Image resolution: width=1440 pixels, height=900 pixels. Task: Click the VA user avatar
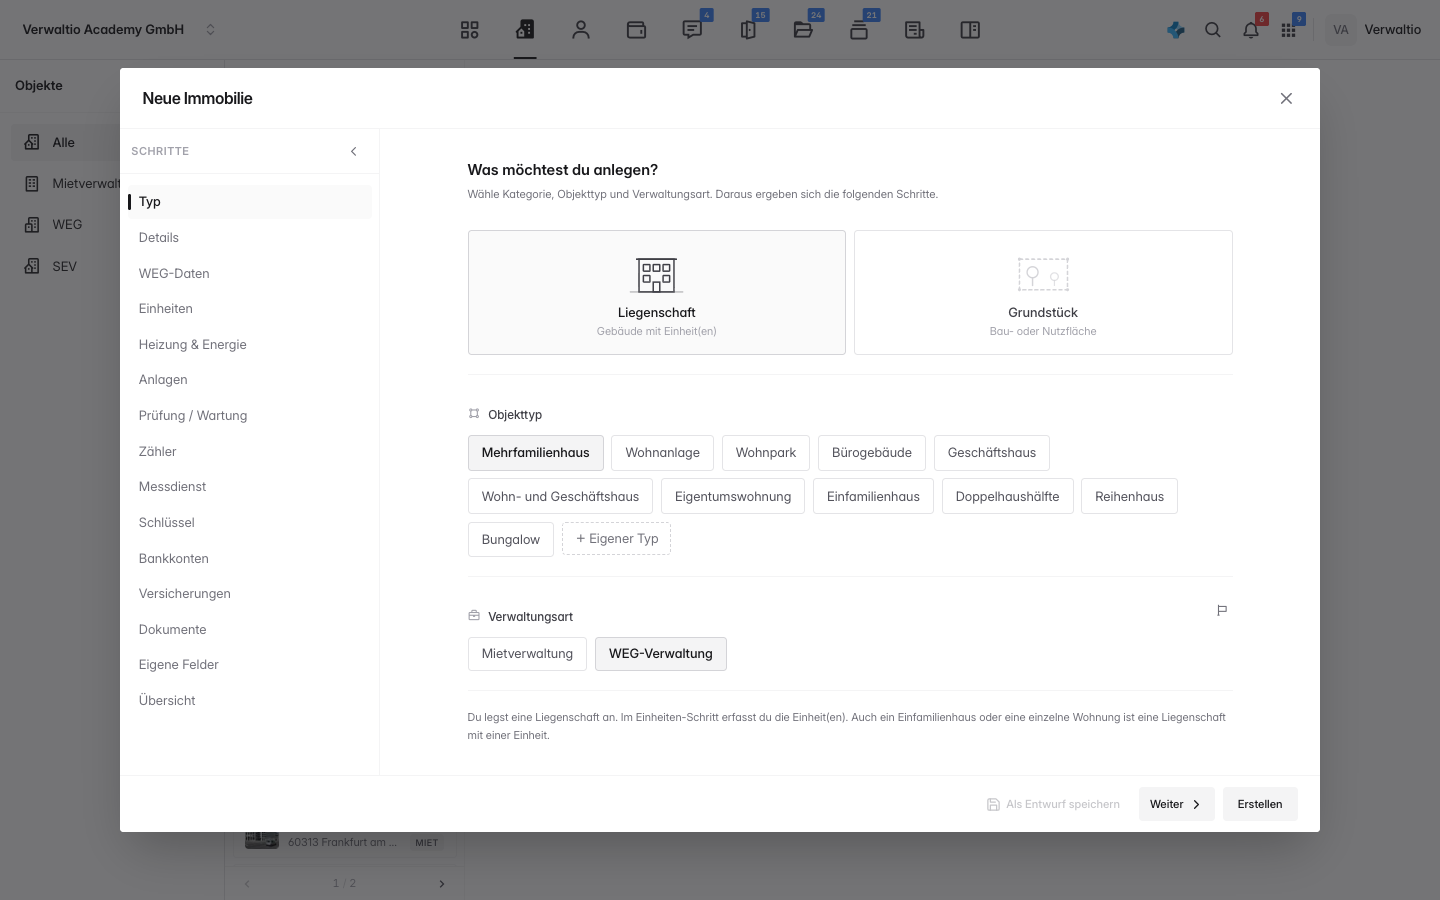tap(1341, 30)
